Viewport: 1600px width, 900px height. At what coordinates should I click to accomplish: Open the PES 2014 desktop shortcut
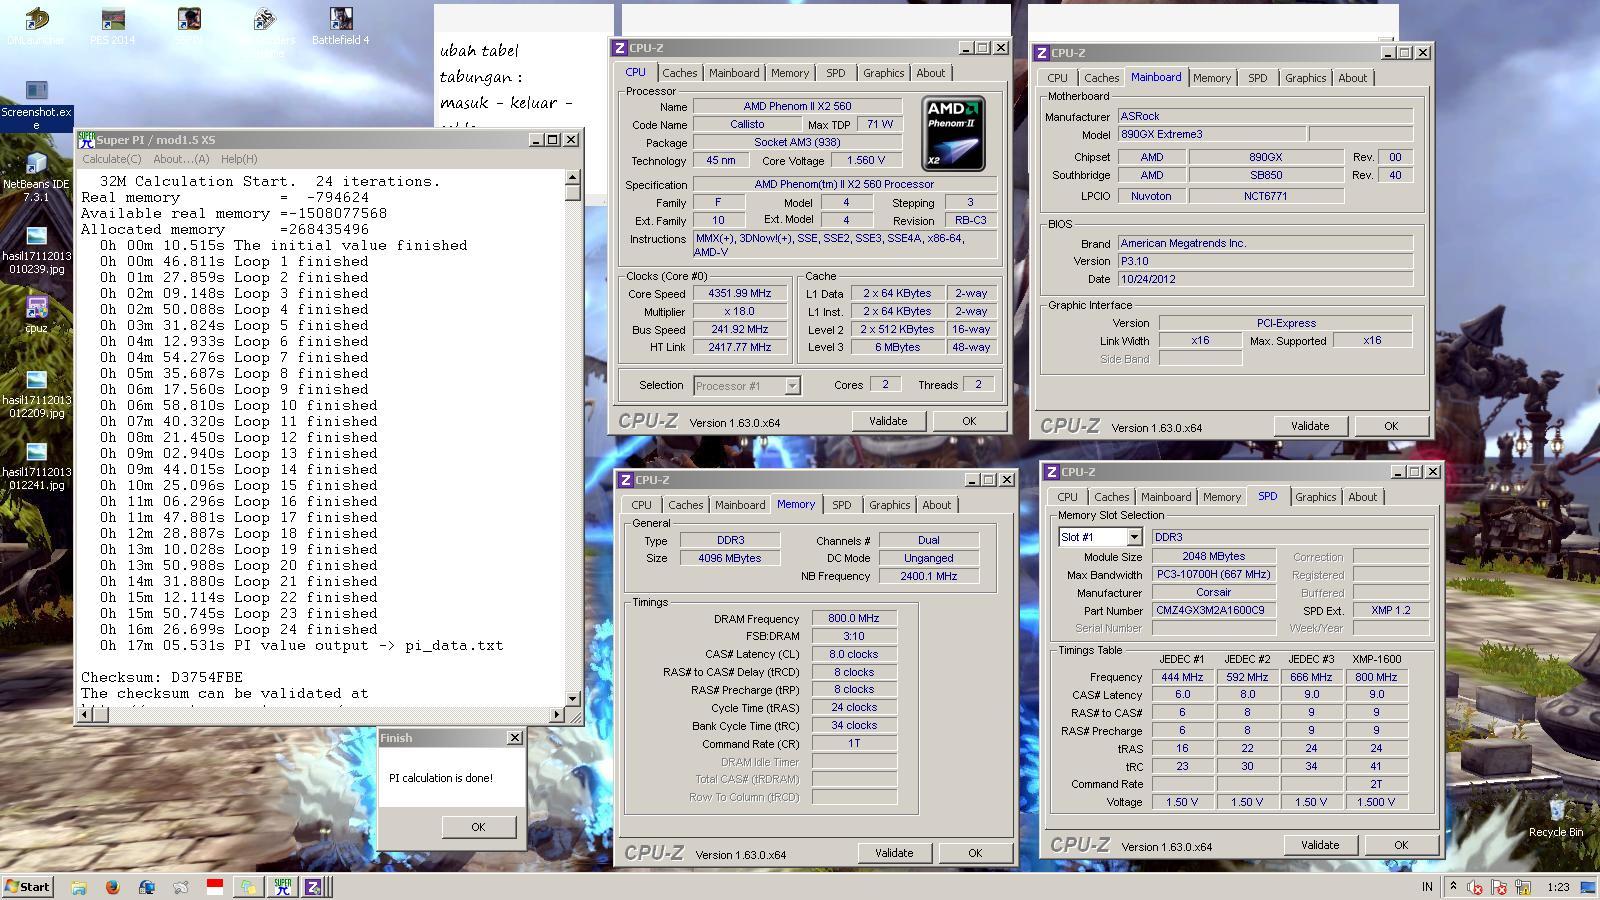pos(112,26)
